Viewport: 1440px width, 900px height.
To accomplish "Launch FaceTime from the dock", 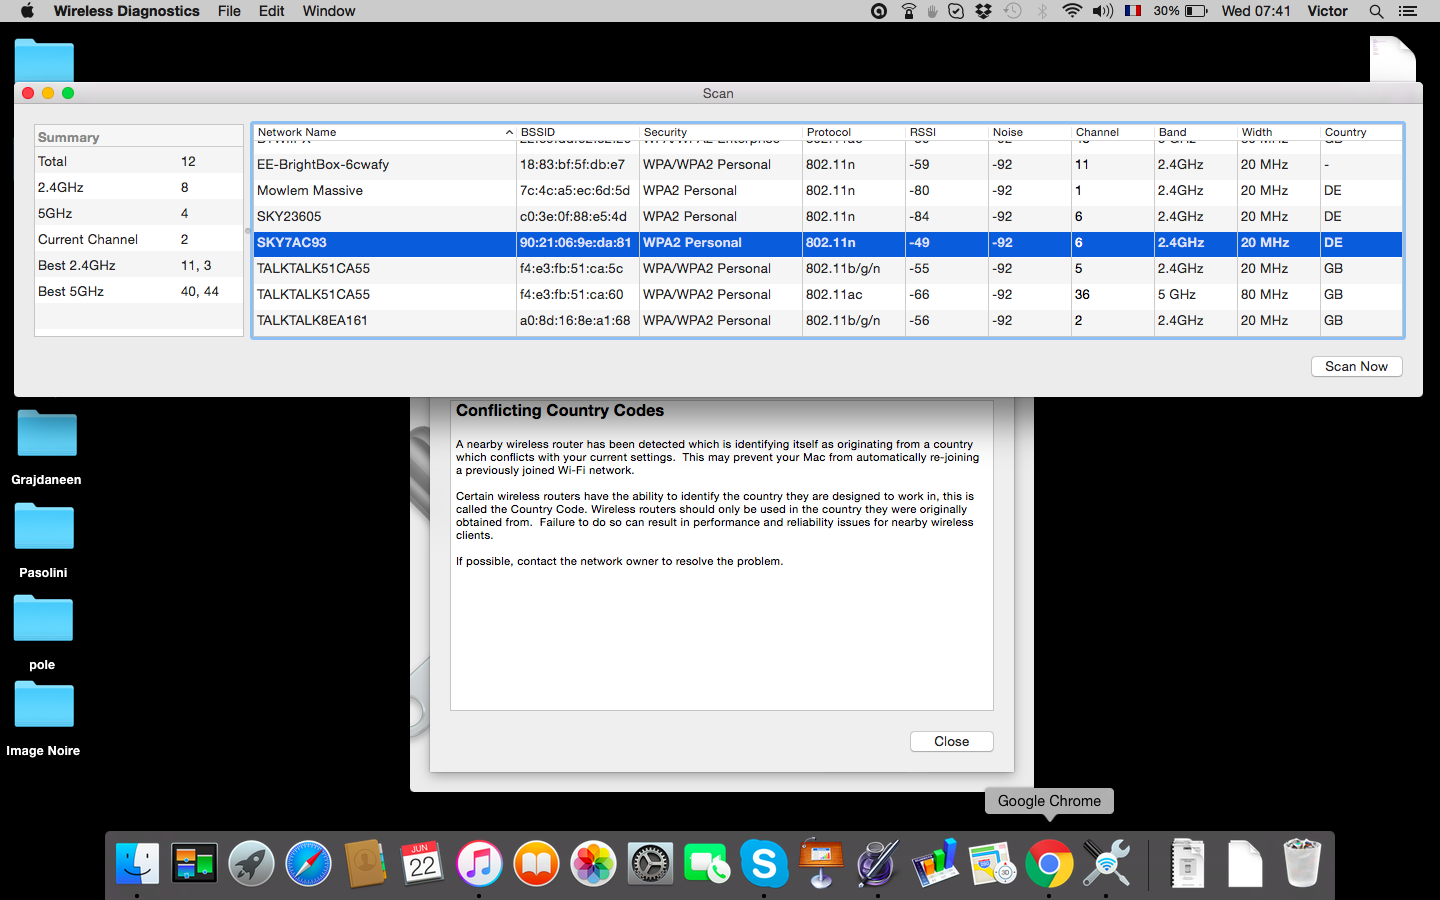I will [x=707, y=863].
